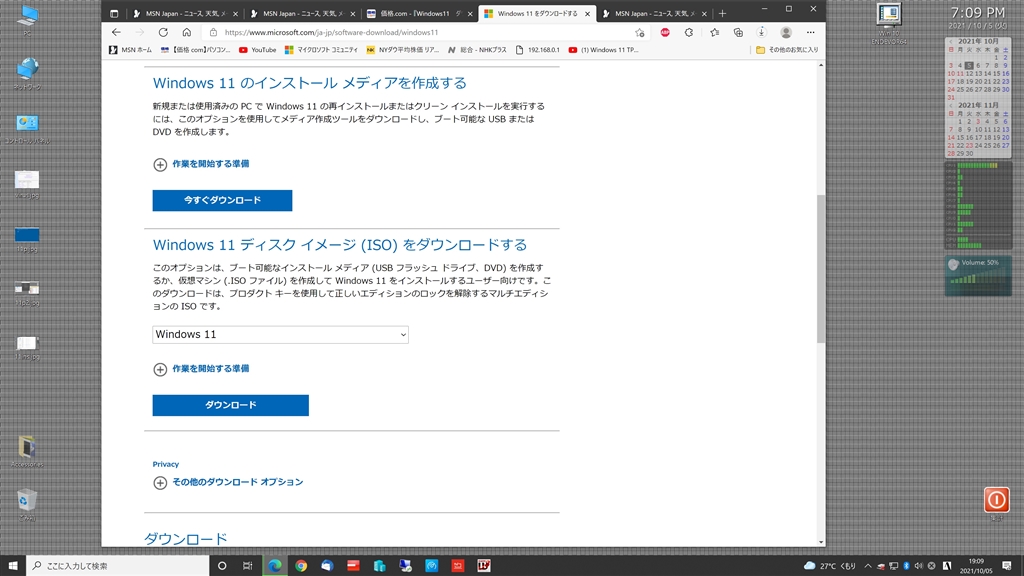Open the taskbar volume speaker icon
The height and width of the screenshot is (576, 1024).
point(919,566)
